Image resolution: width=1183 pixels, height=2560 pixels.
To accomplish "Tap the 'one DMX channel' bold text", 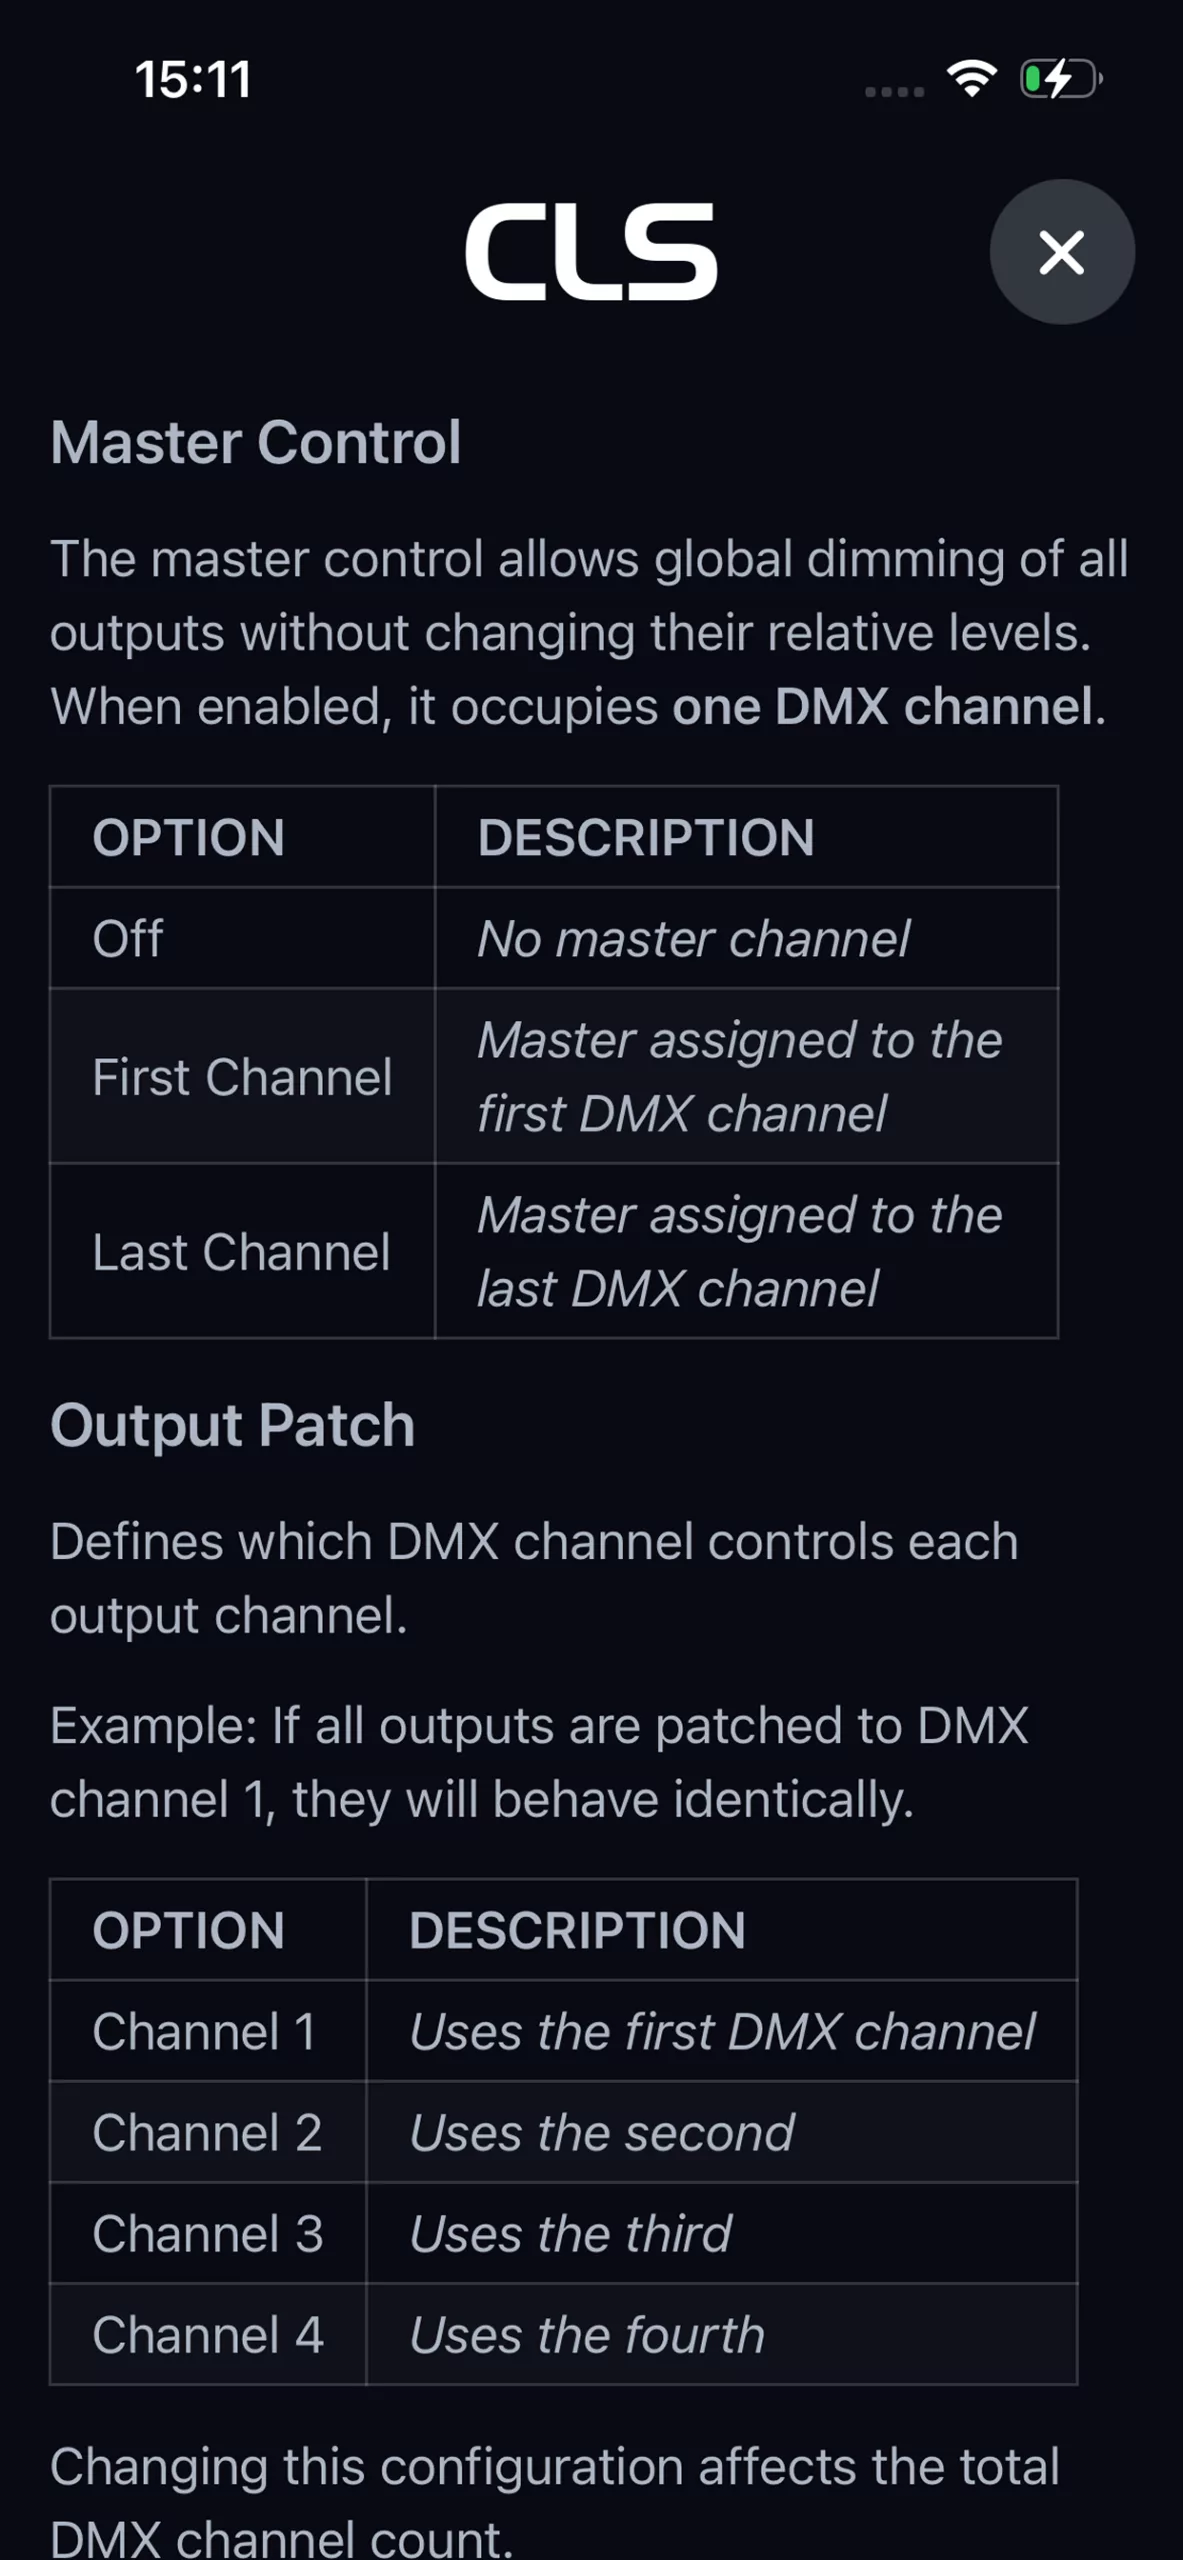I will pyautogui.click(x=882, y=706).
